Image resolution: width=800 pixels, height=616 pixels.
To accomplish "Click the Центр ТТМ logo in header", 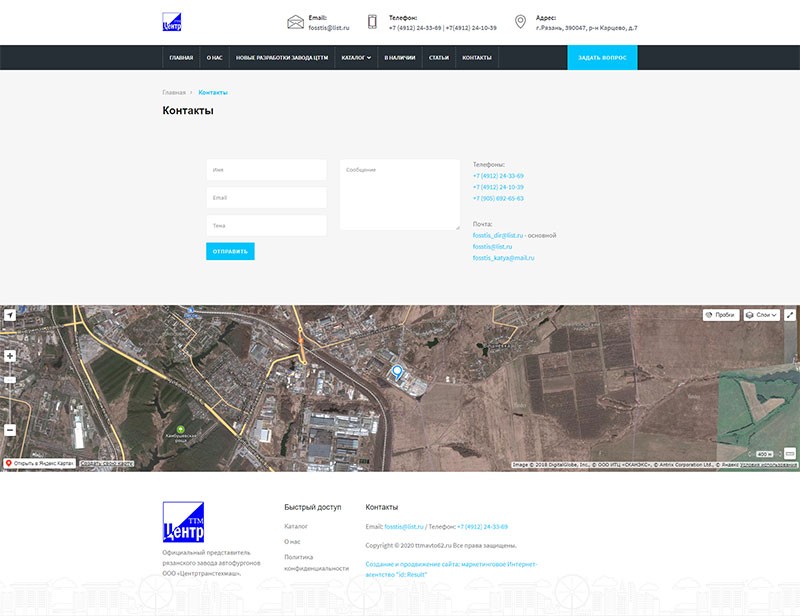I will [x=172, y=22].
